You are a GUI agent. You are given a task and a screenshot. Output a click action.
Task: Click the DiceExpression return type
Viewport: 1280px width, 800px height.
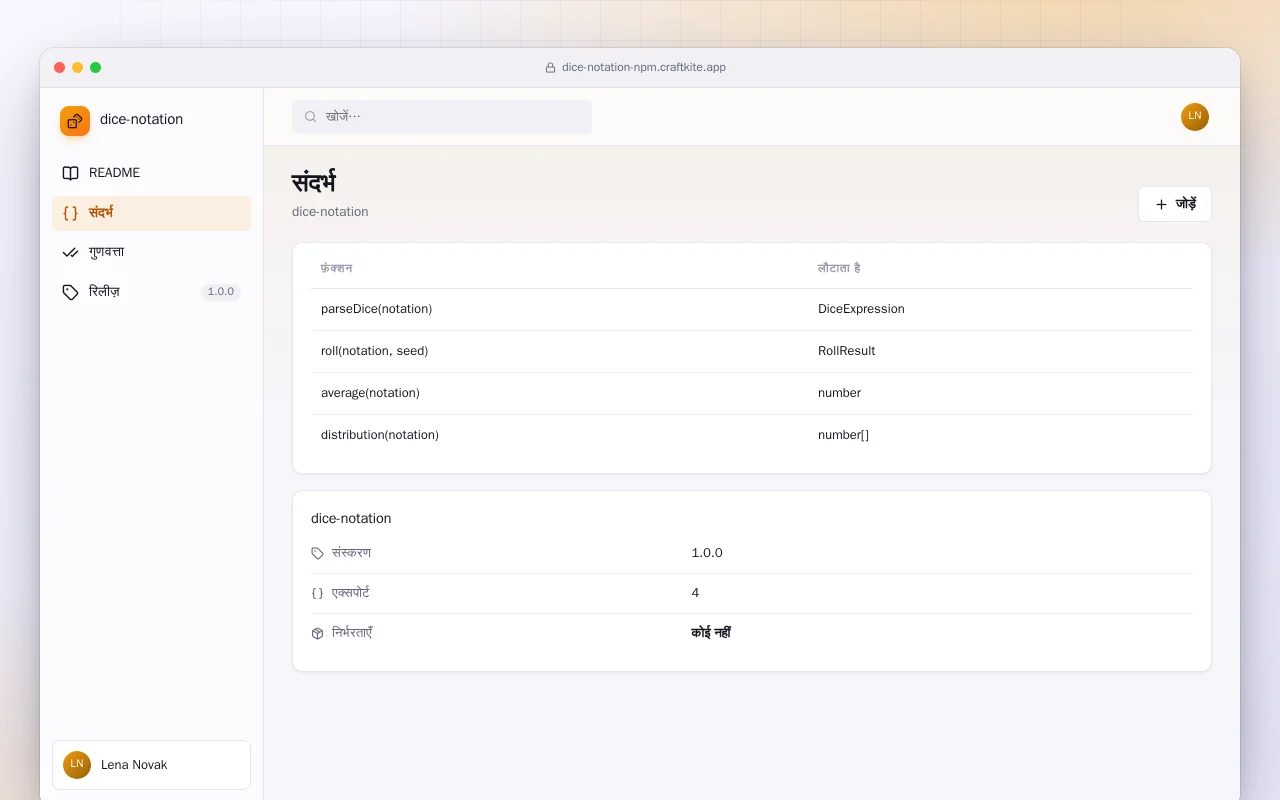tap(861, 309)
